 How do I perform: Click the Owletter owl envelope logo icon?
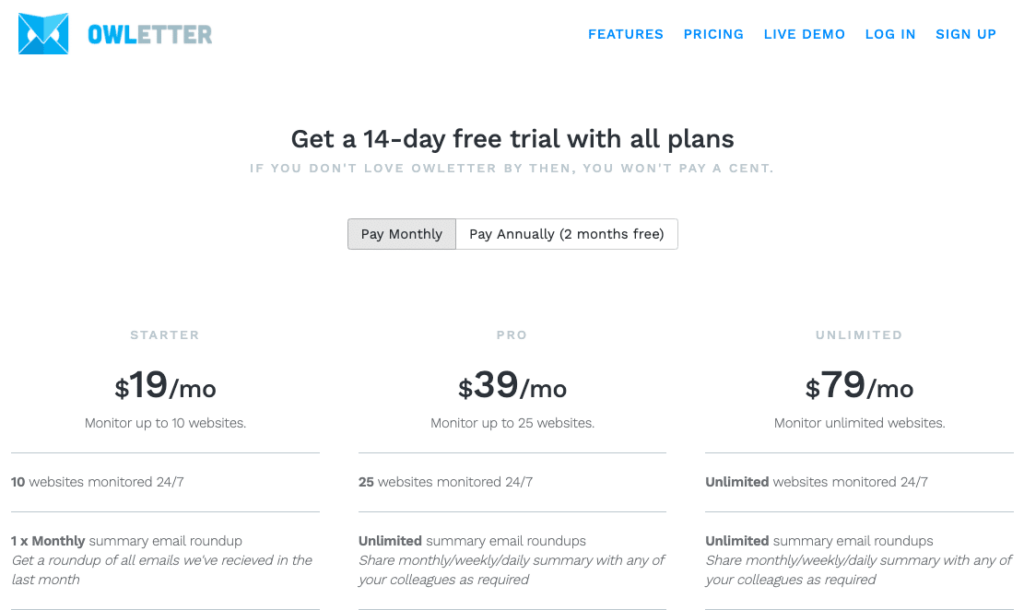(x=43, y=33)
